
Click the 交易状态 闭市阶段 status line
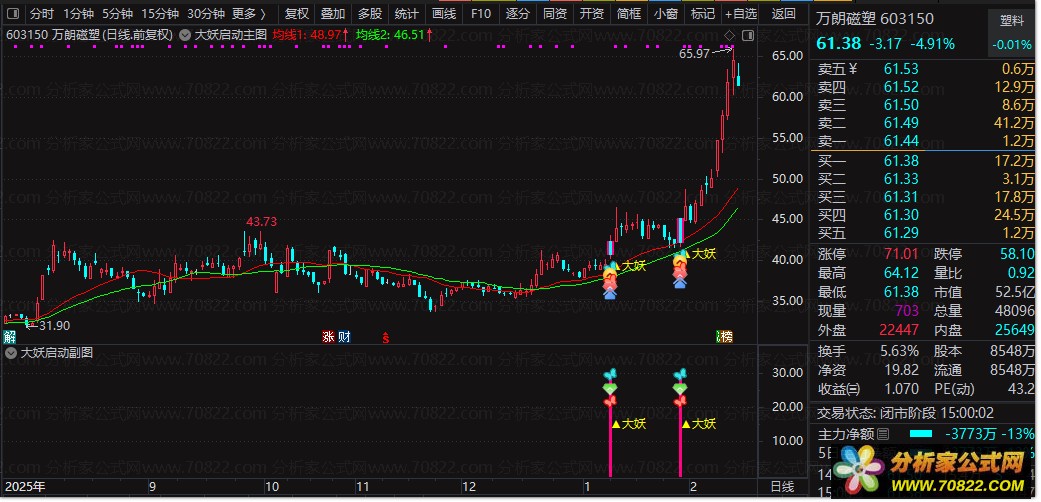click(905, 413)
